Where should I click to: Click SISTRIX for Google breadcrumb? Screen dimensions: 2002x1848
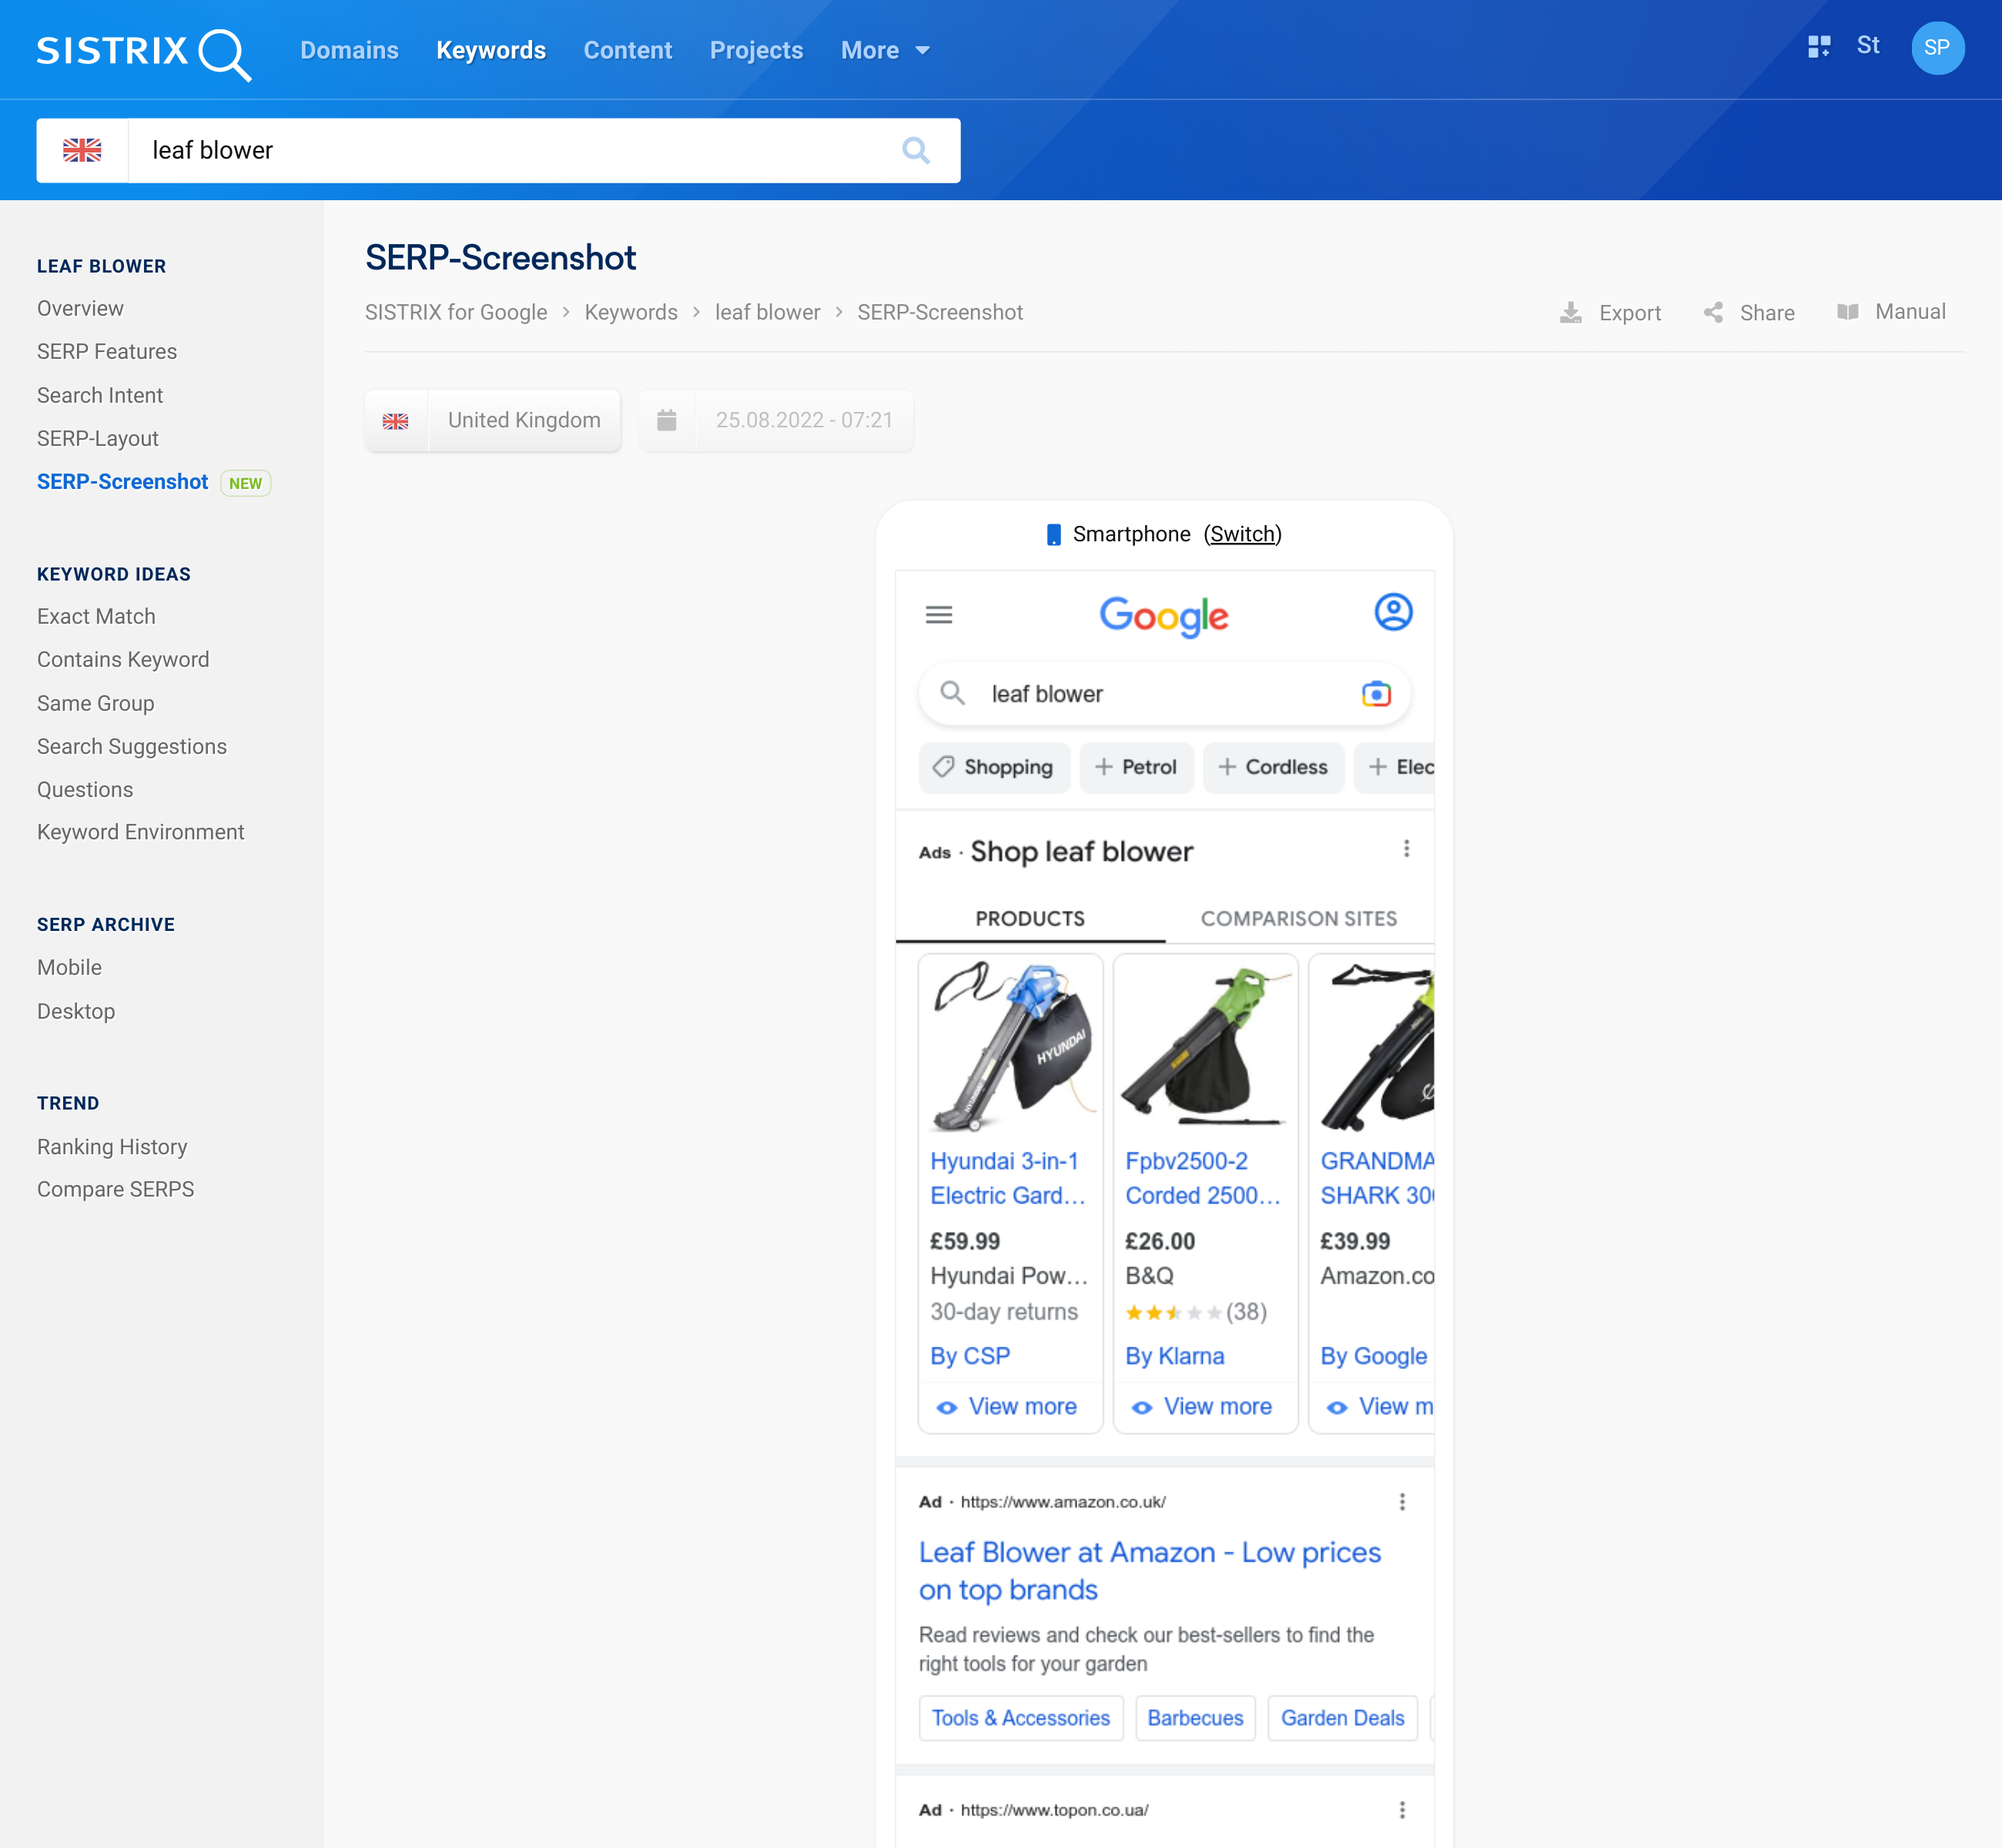456,313
